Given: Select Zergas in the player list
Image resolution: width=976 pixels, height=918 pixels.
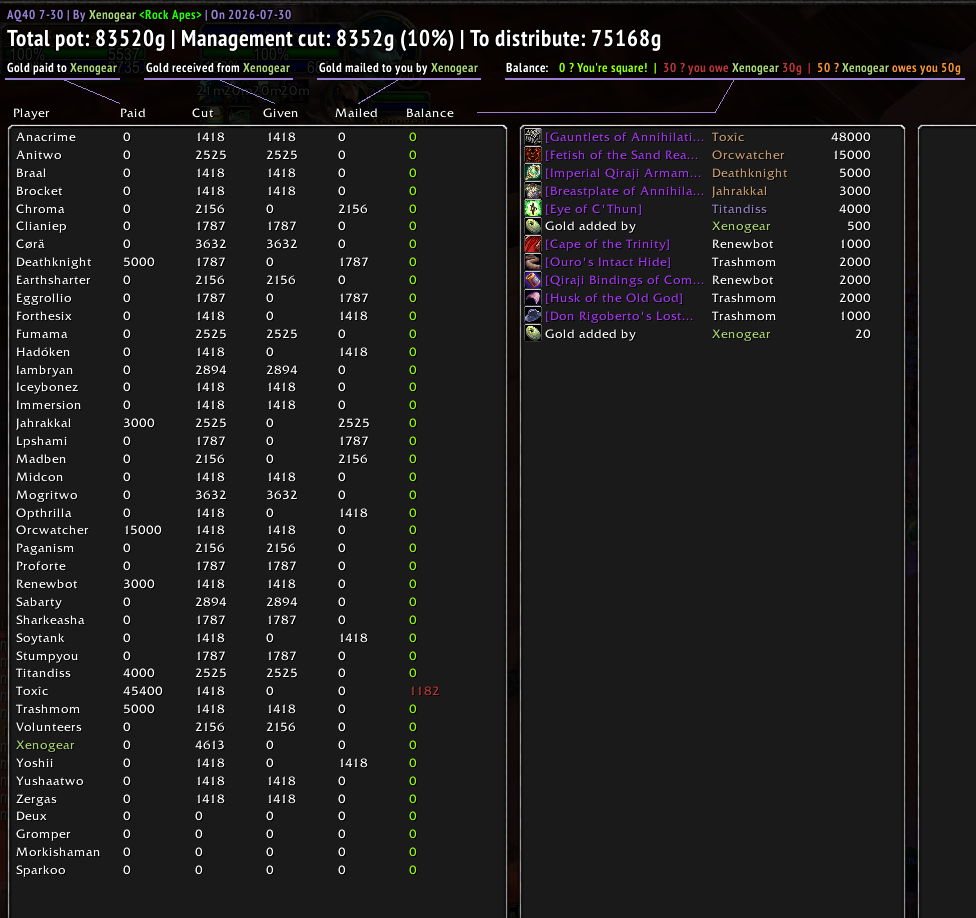Looking at the screenshot, I should 36,799.
